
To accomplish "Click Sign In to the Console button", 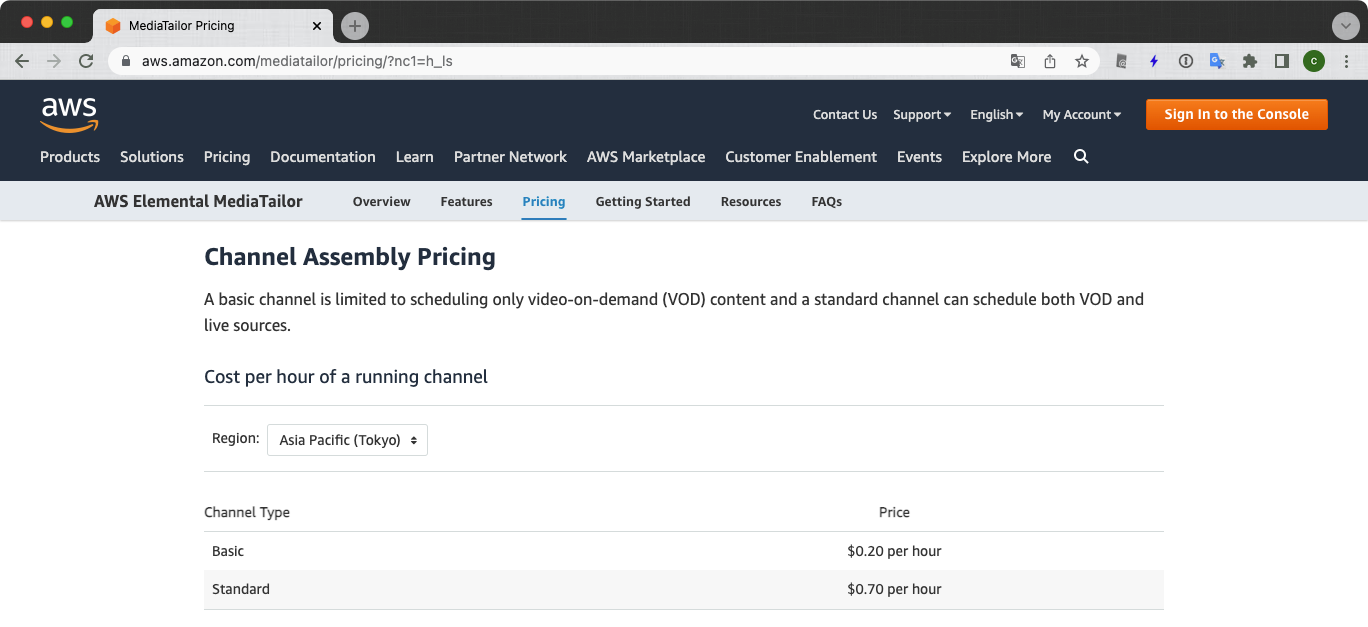I will [1236, 115].
